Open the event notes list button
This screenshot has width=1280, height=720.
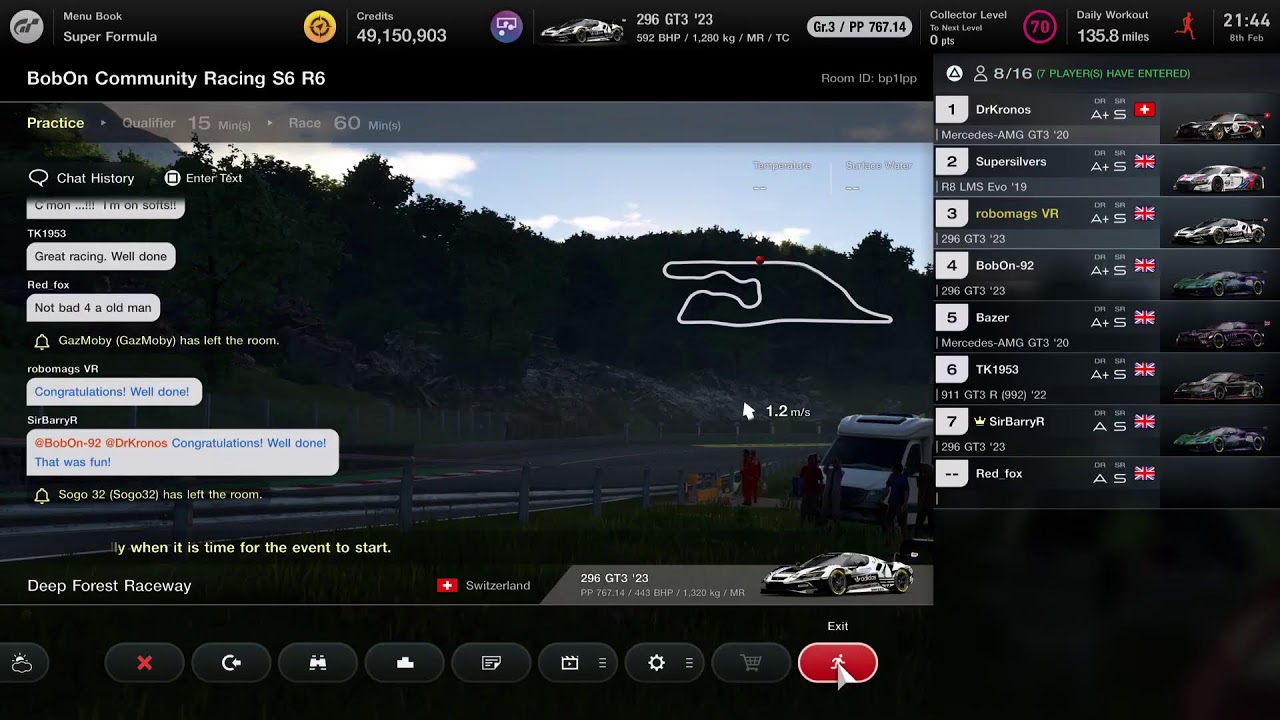(491, 663)
